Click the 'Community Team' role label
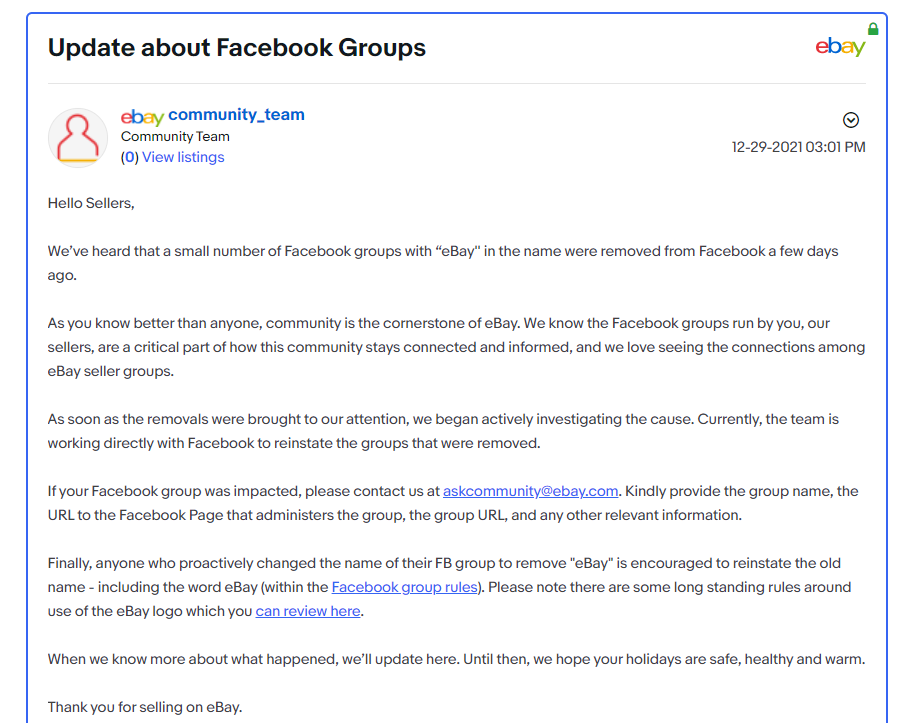This screenshot has height=723, width=906. [x=175, y=136]
